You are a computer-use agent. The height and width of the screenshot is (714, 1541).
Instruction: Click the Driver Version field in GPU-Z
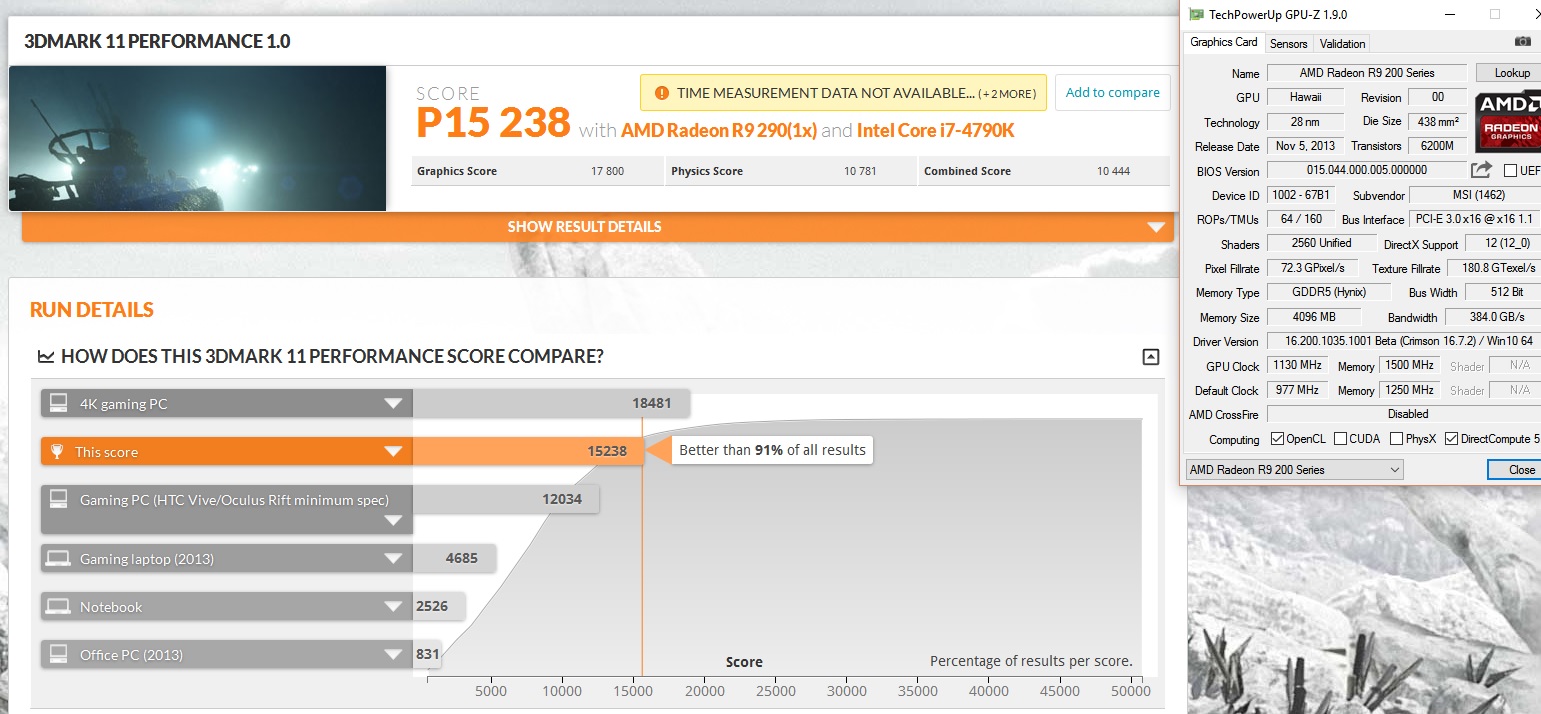[1404, 342]
